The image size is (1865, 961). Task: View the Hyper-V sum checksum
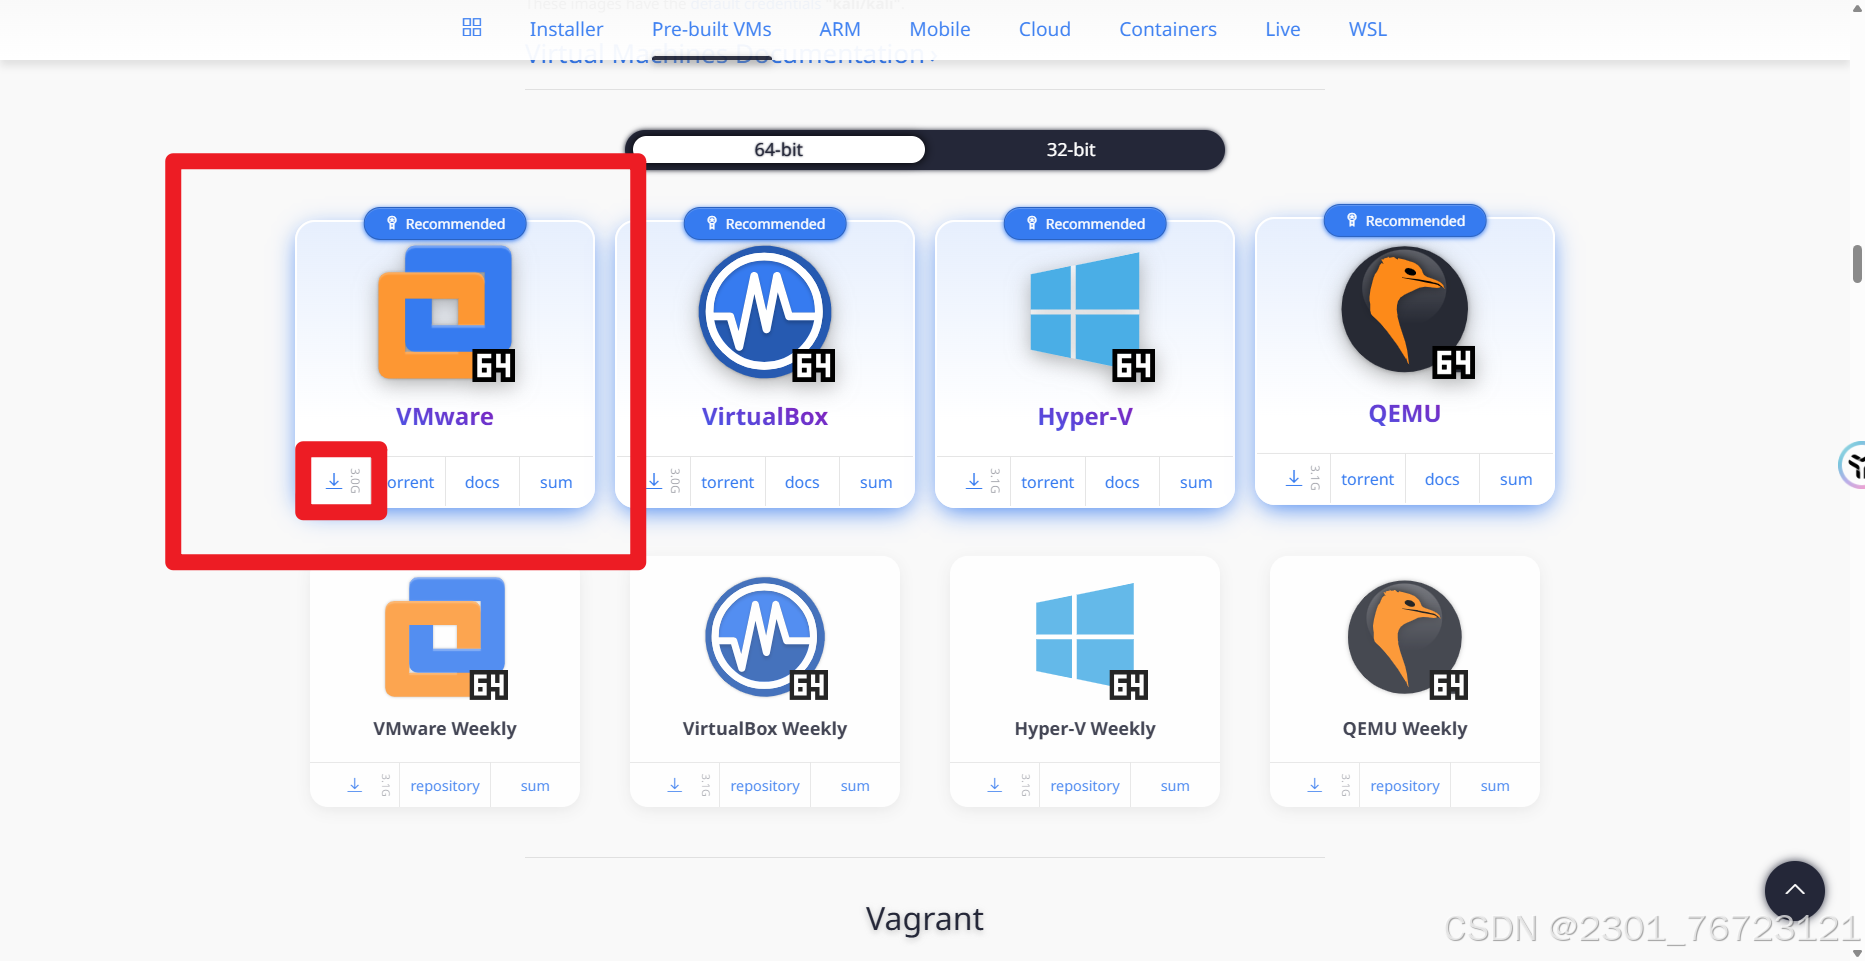tap(1196, 482)
